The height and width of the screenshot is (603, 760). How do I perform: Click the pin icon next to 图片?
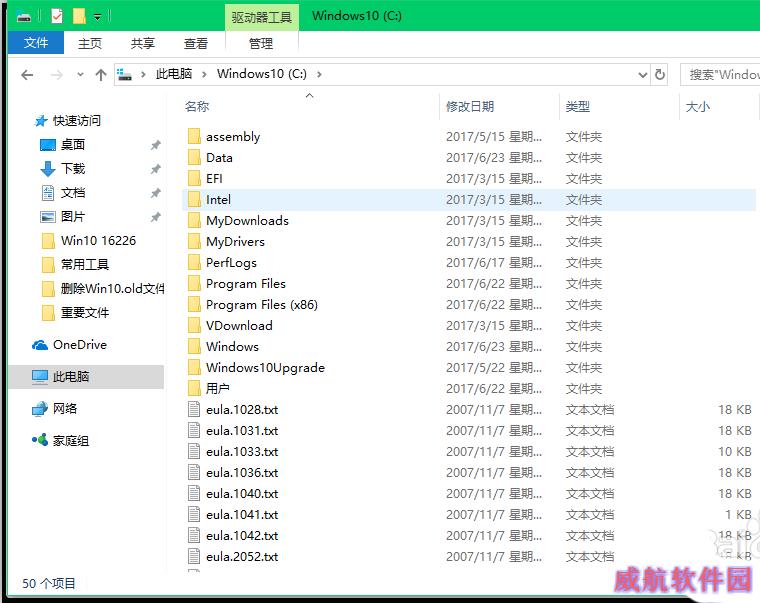point(156,217)
